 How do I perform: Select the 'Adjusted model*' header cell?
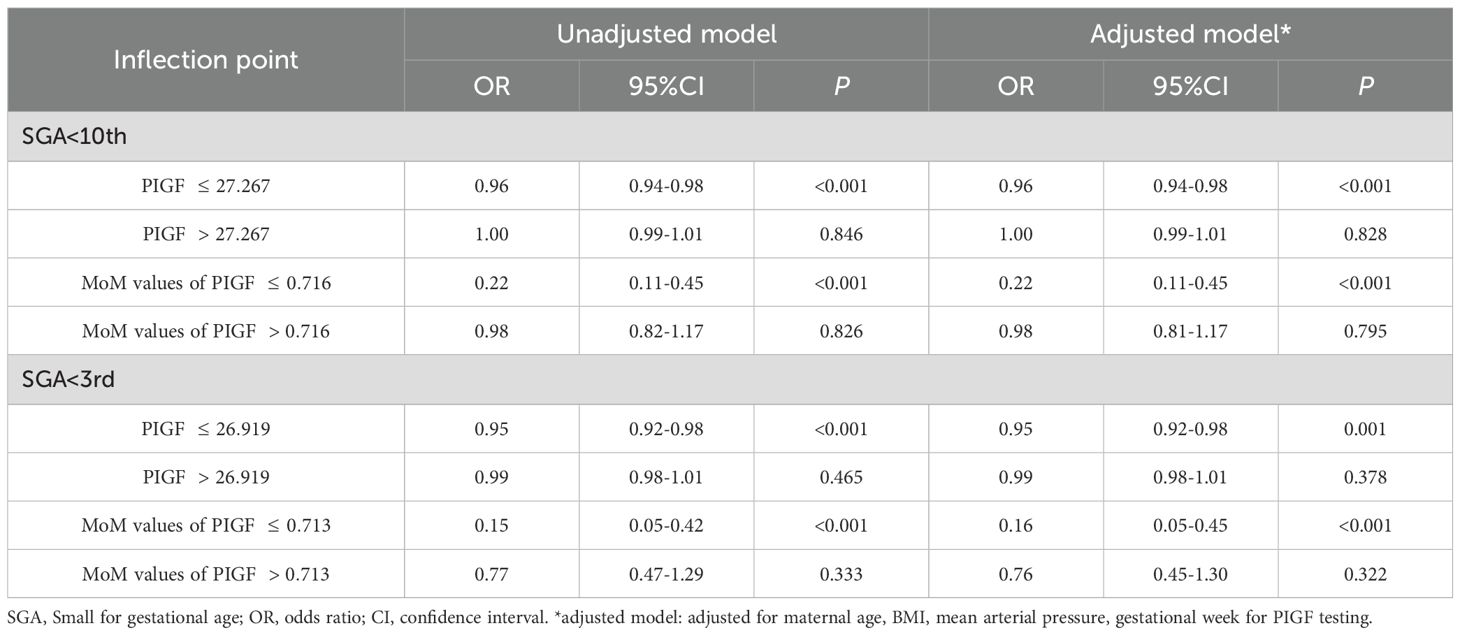point(1190,34)
